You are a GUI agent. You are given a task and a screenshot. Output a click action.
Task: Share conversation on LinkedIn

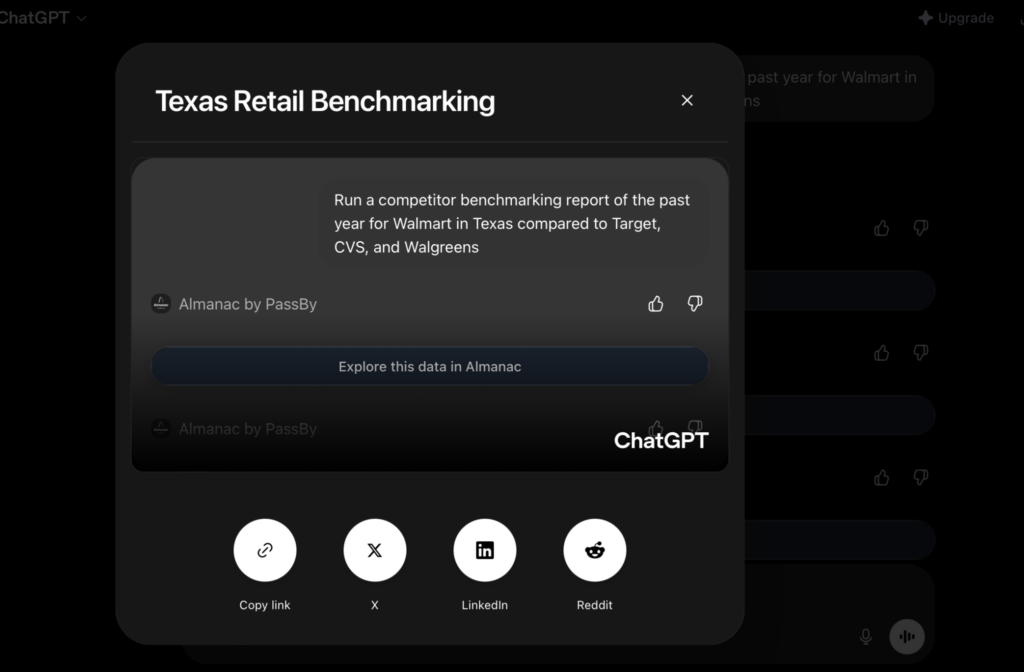[485, 550]
